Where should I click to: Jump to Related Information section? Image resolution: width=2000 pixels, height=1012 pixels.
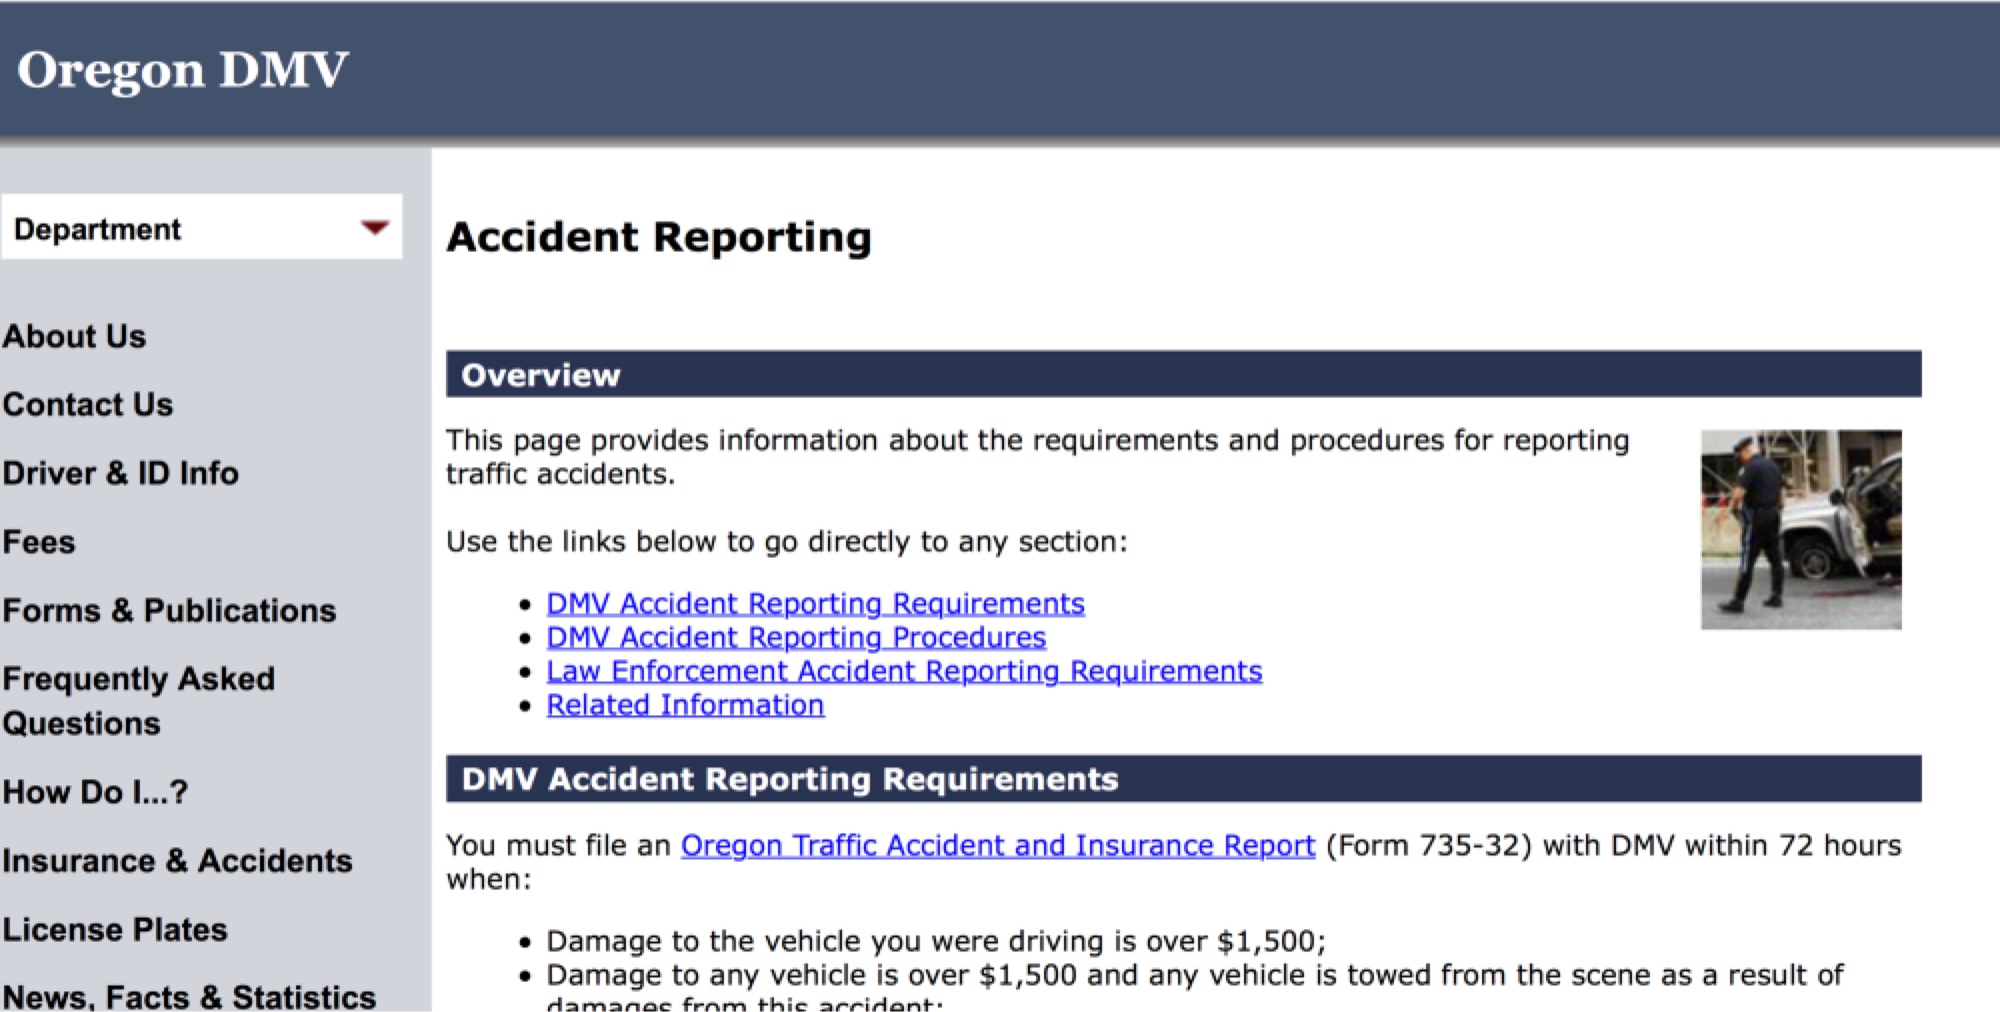click(x=685, y=705)
